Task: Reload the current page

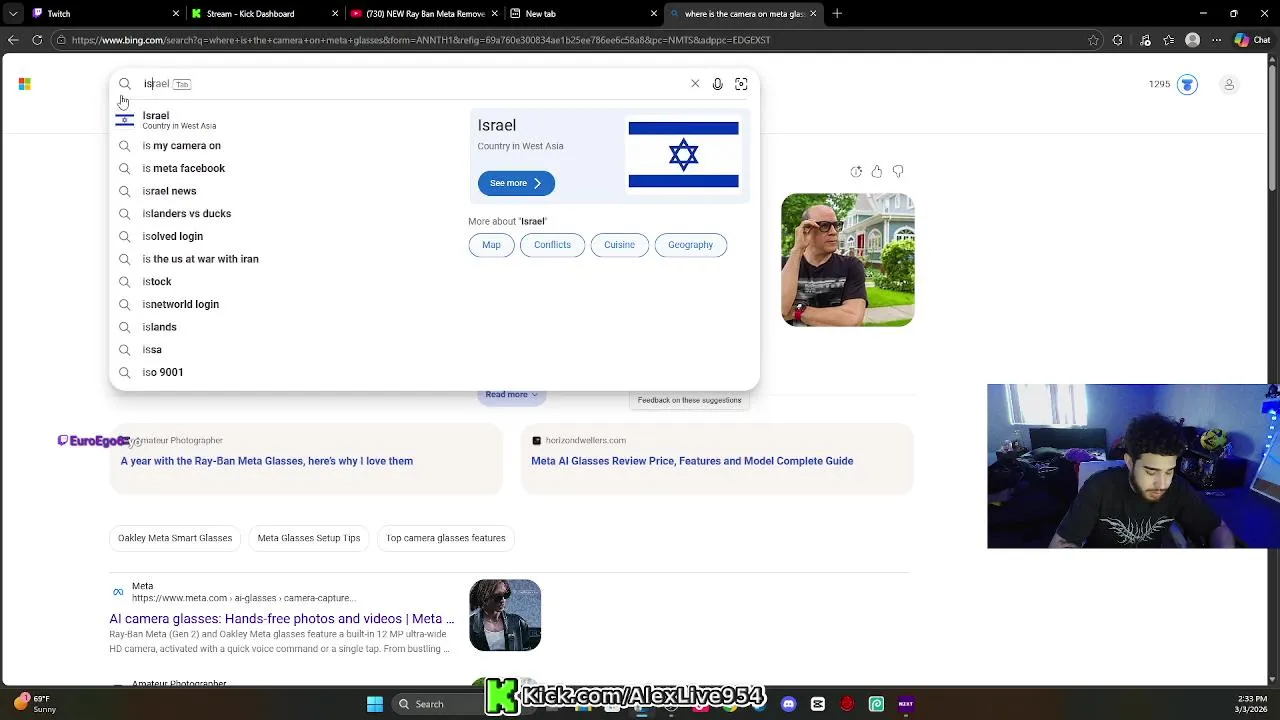Action: click(37, 40)
